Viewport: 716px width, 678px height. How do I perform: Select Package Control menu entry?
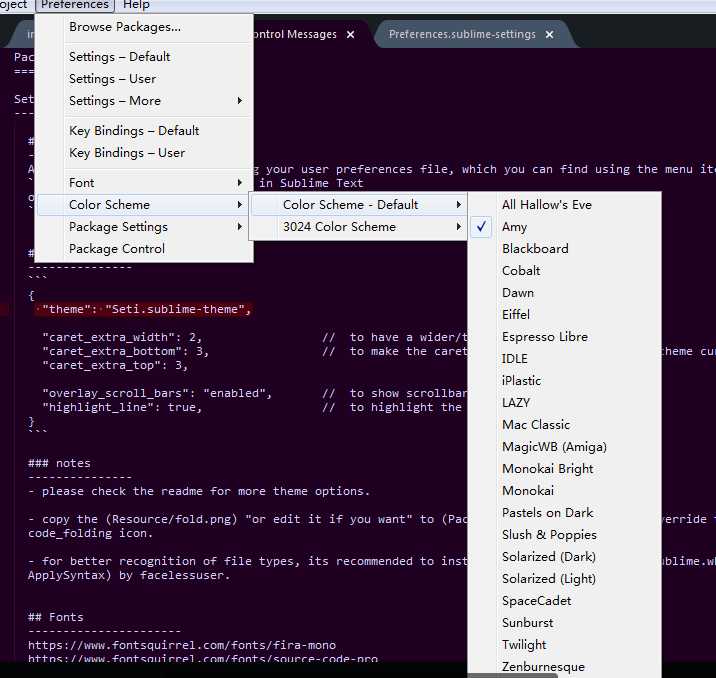tap(144, 248)
